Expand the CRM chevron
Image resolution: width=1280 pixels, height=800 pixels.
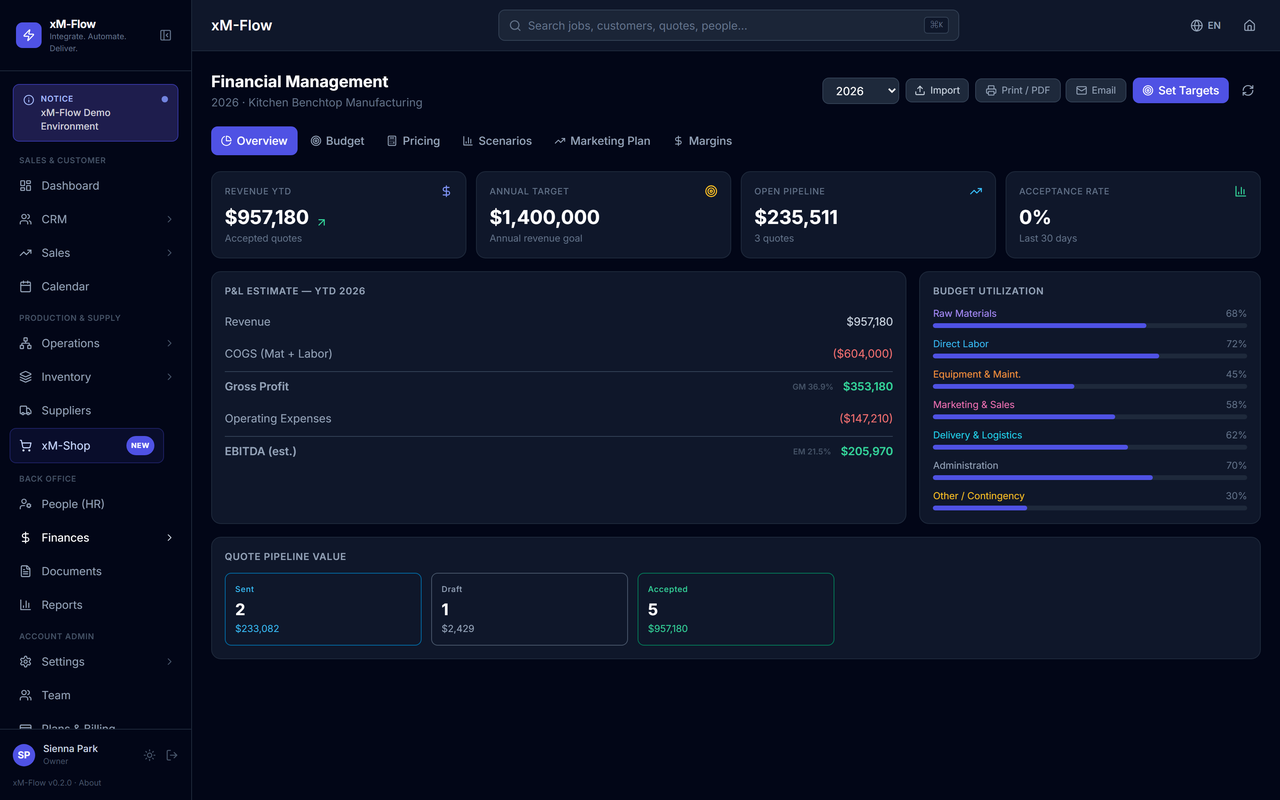click(169, 219)
